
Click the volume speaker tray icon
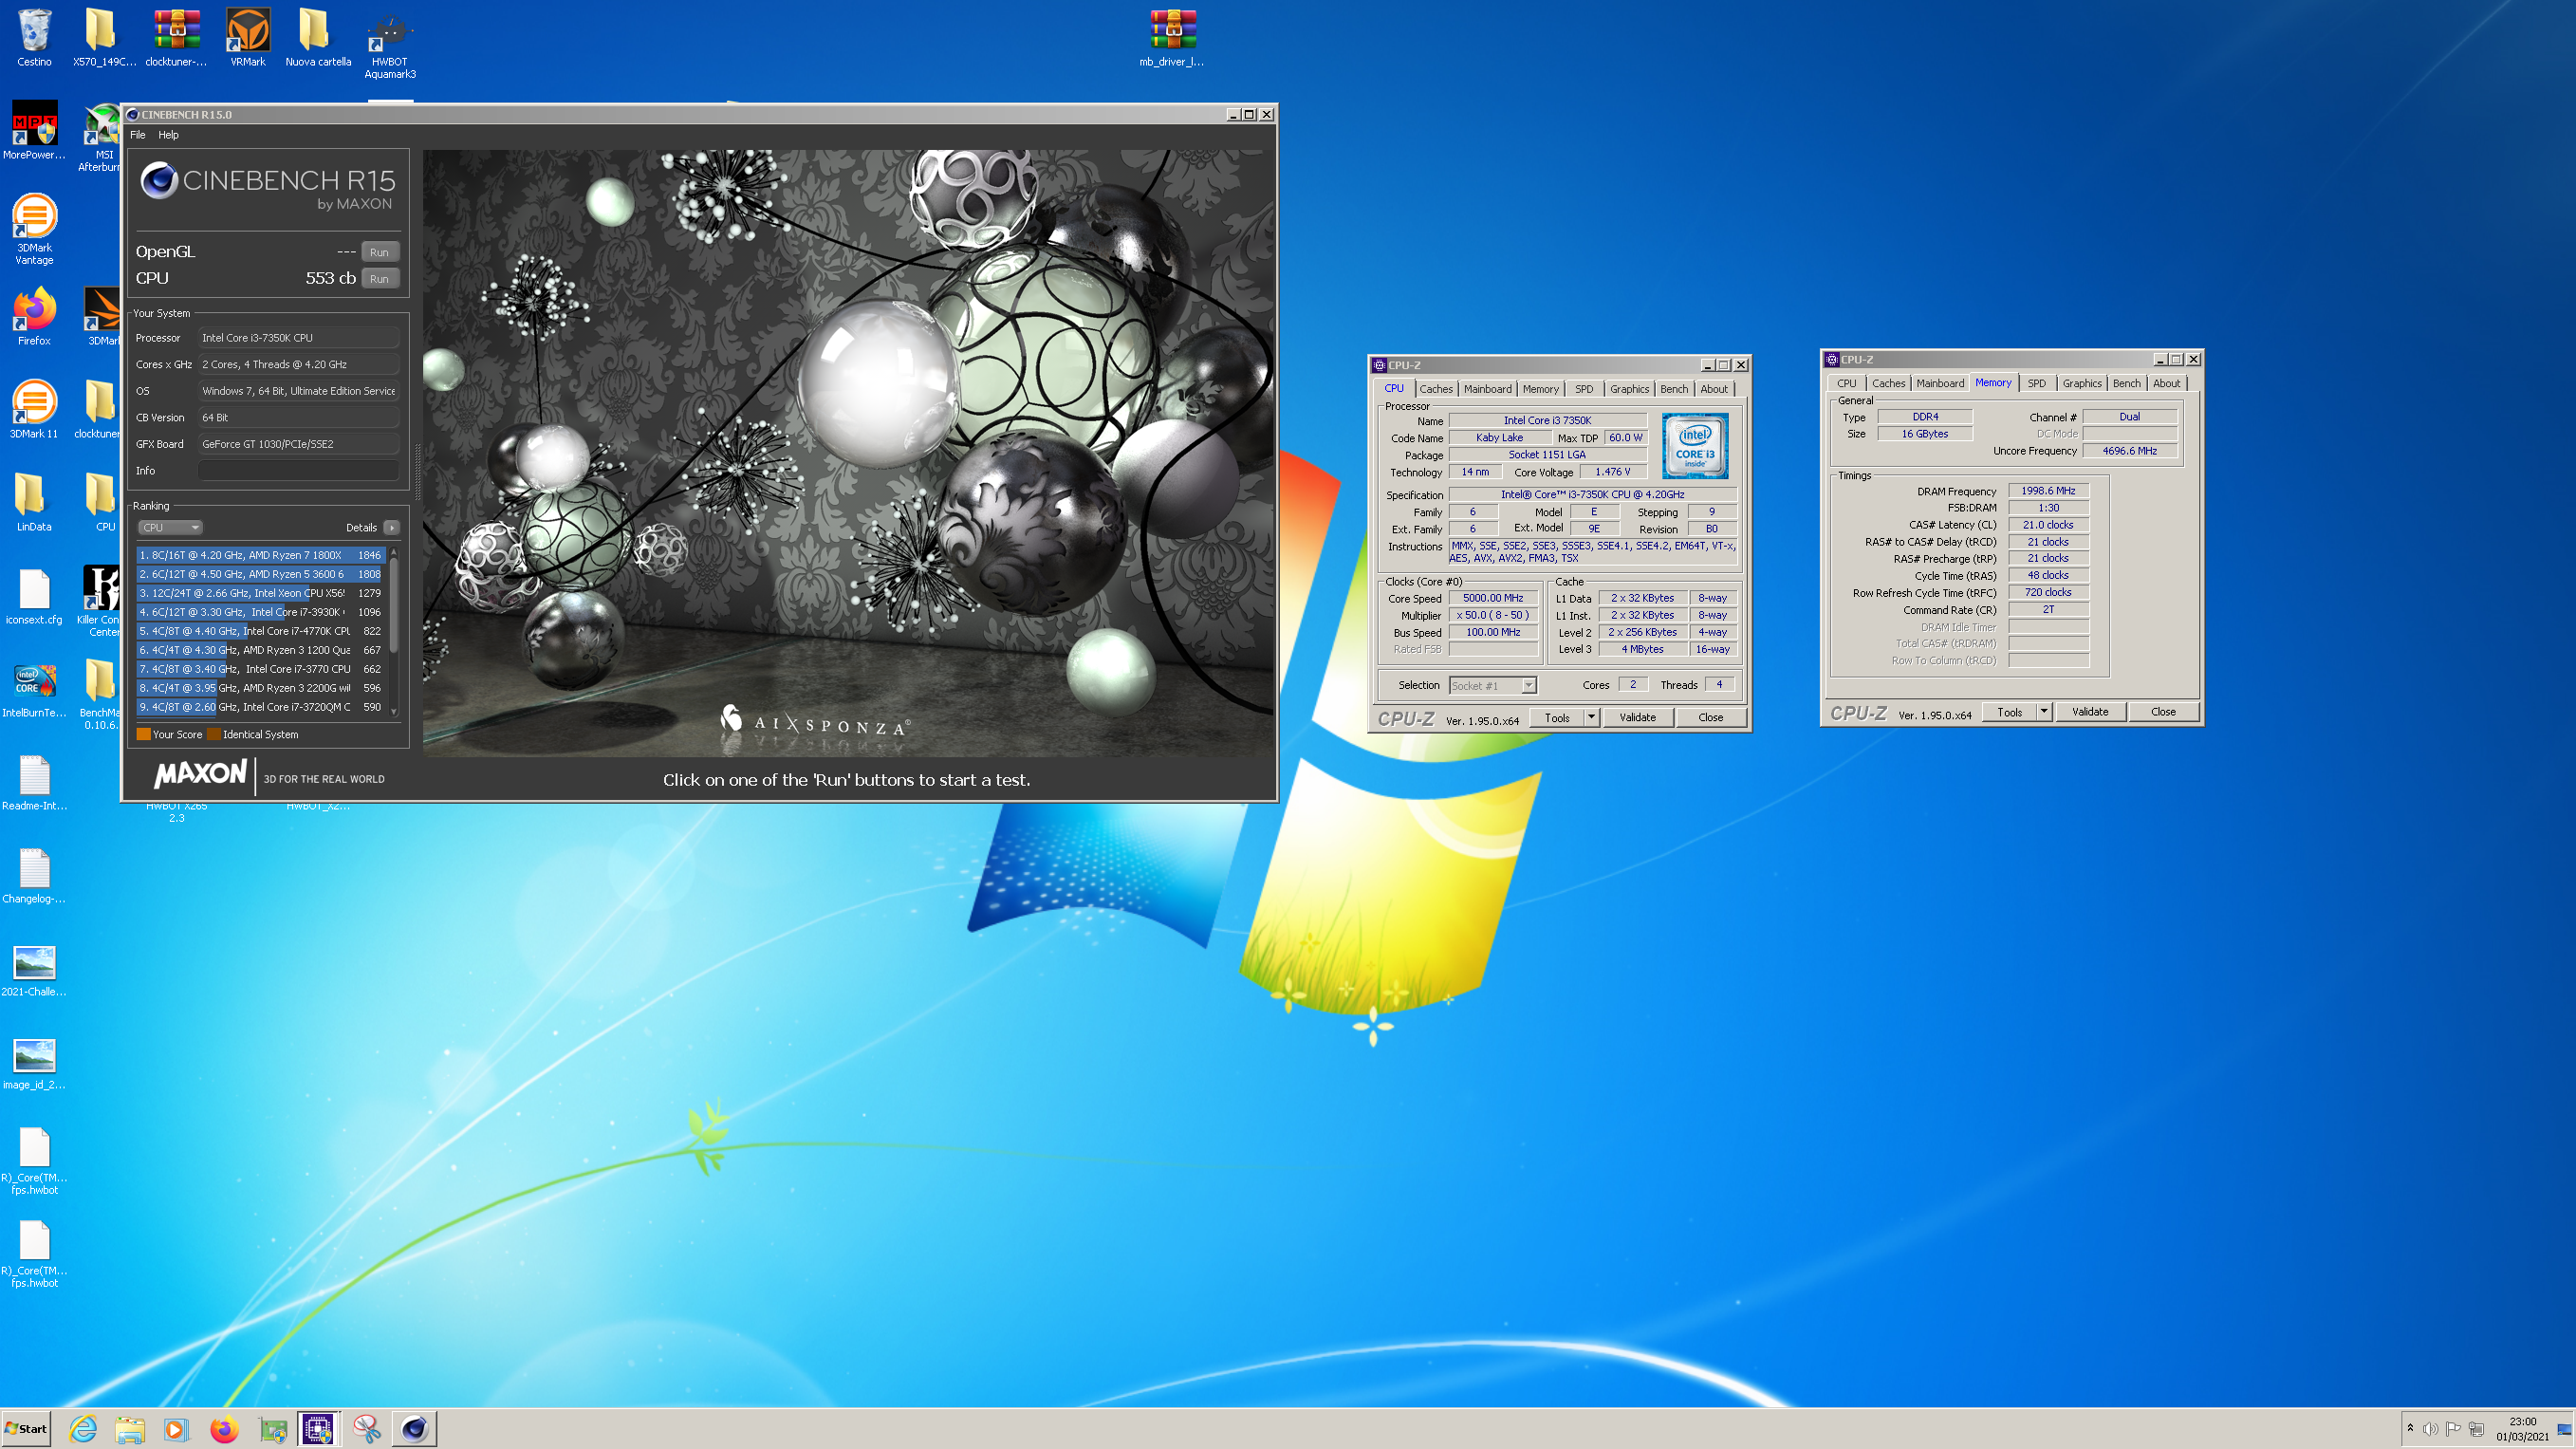(x=2430, y=1429)
